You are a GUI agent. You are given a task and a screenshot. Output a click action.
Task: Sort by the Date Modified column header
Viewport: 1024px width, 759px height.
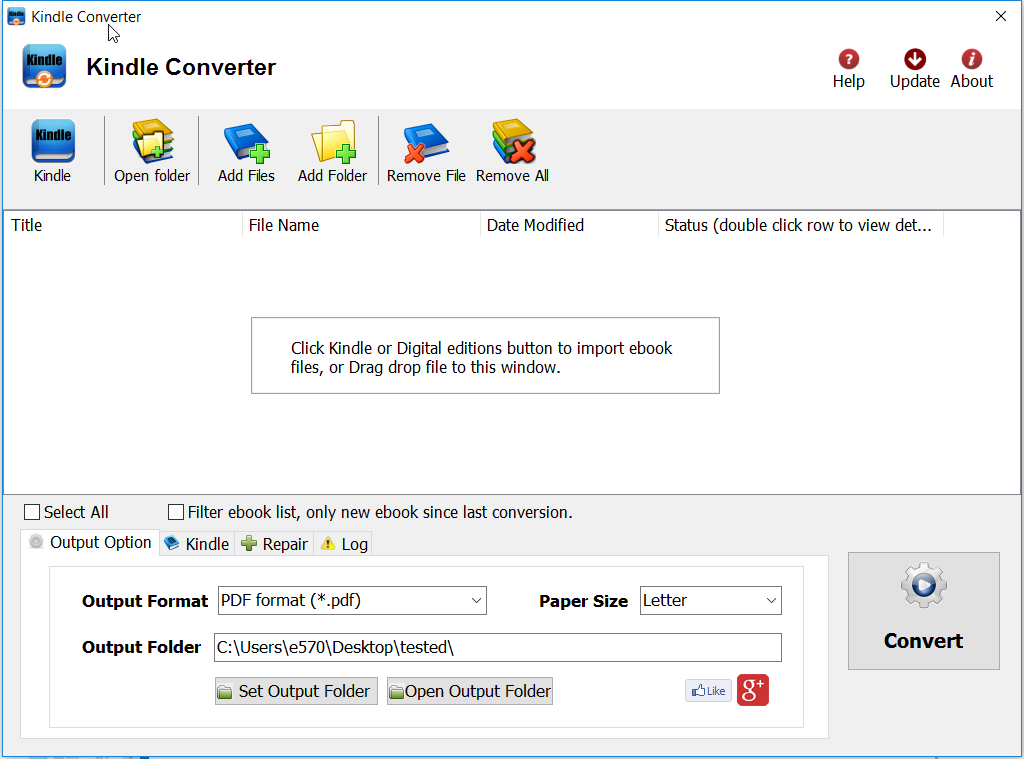click(569, 225)
